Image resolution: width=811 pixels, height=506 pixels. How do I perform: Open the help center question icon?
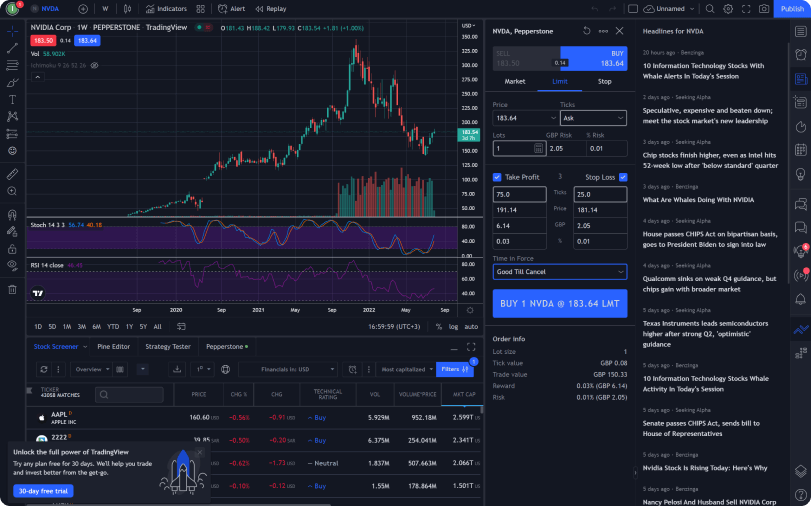tap(801, 494)
